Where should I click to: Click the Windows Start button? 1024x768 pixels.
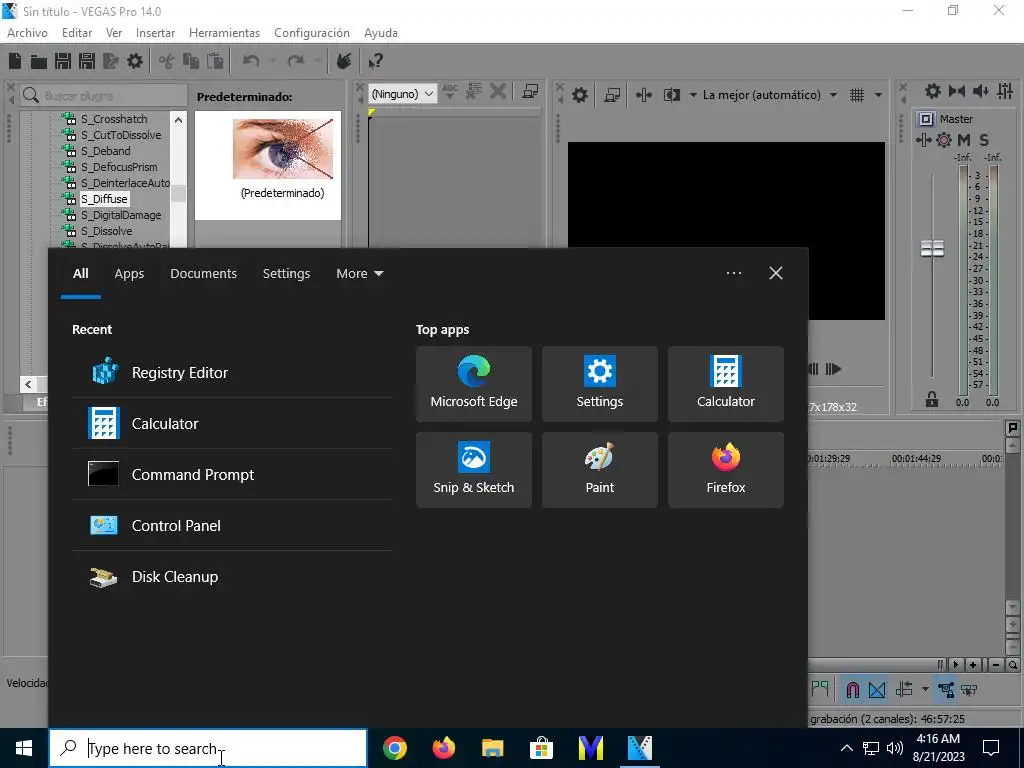(24, 748)
